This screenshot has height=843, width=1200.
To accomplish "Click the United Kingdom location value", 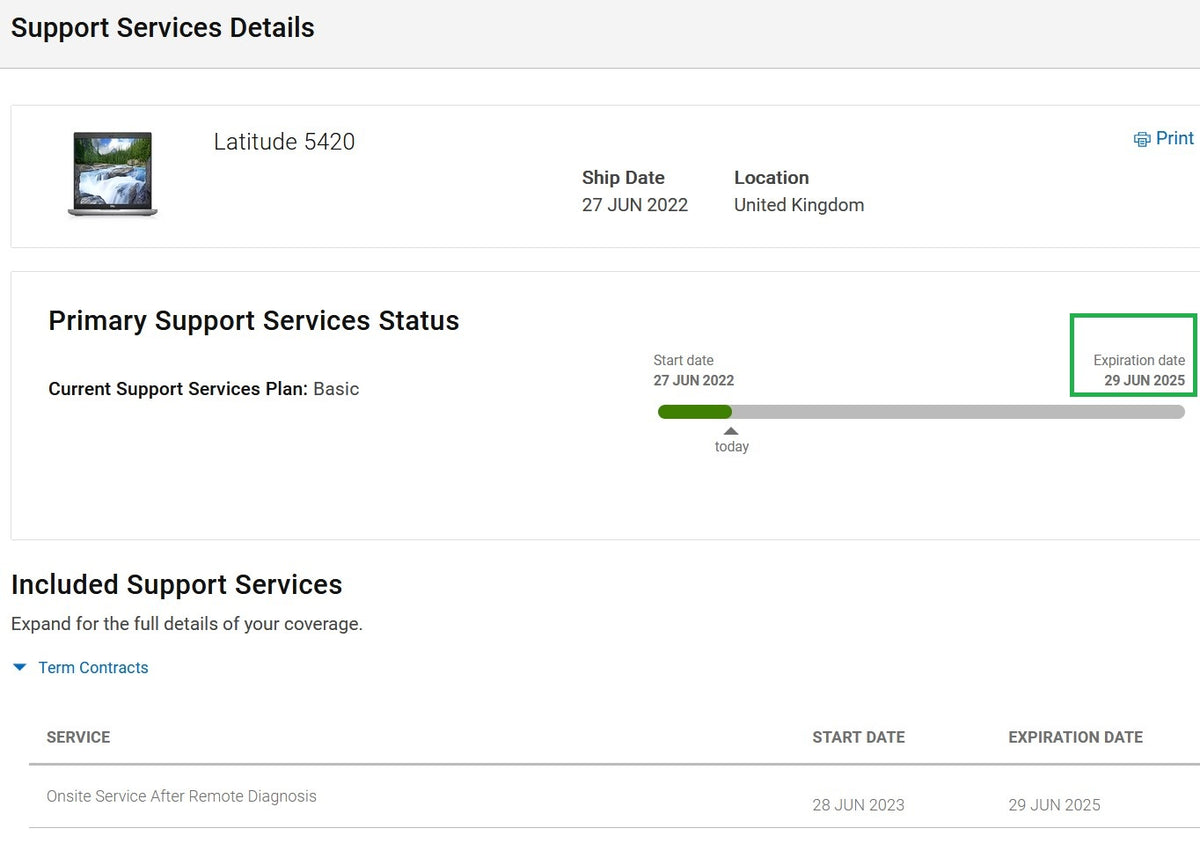I will click(799, 205).
